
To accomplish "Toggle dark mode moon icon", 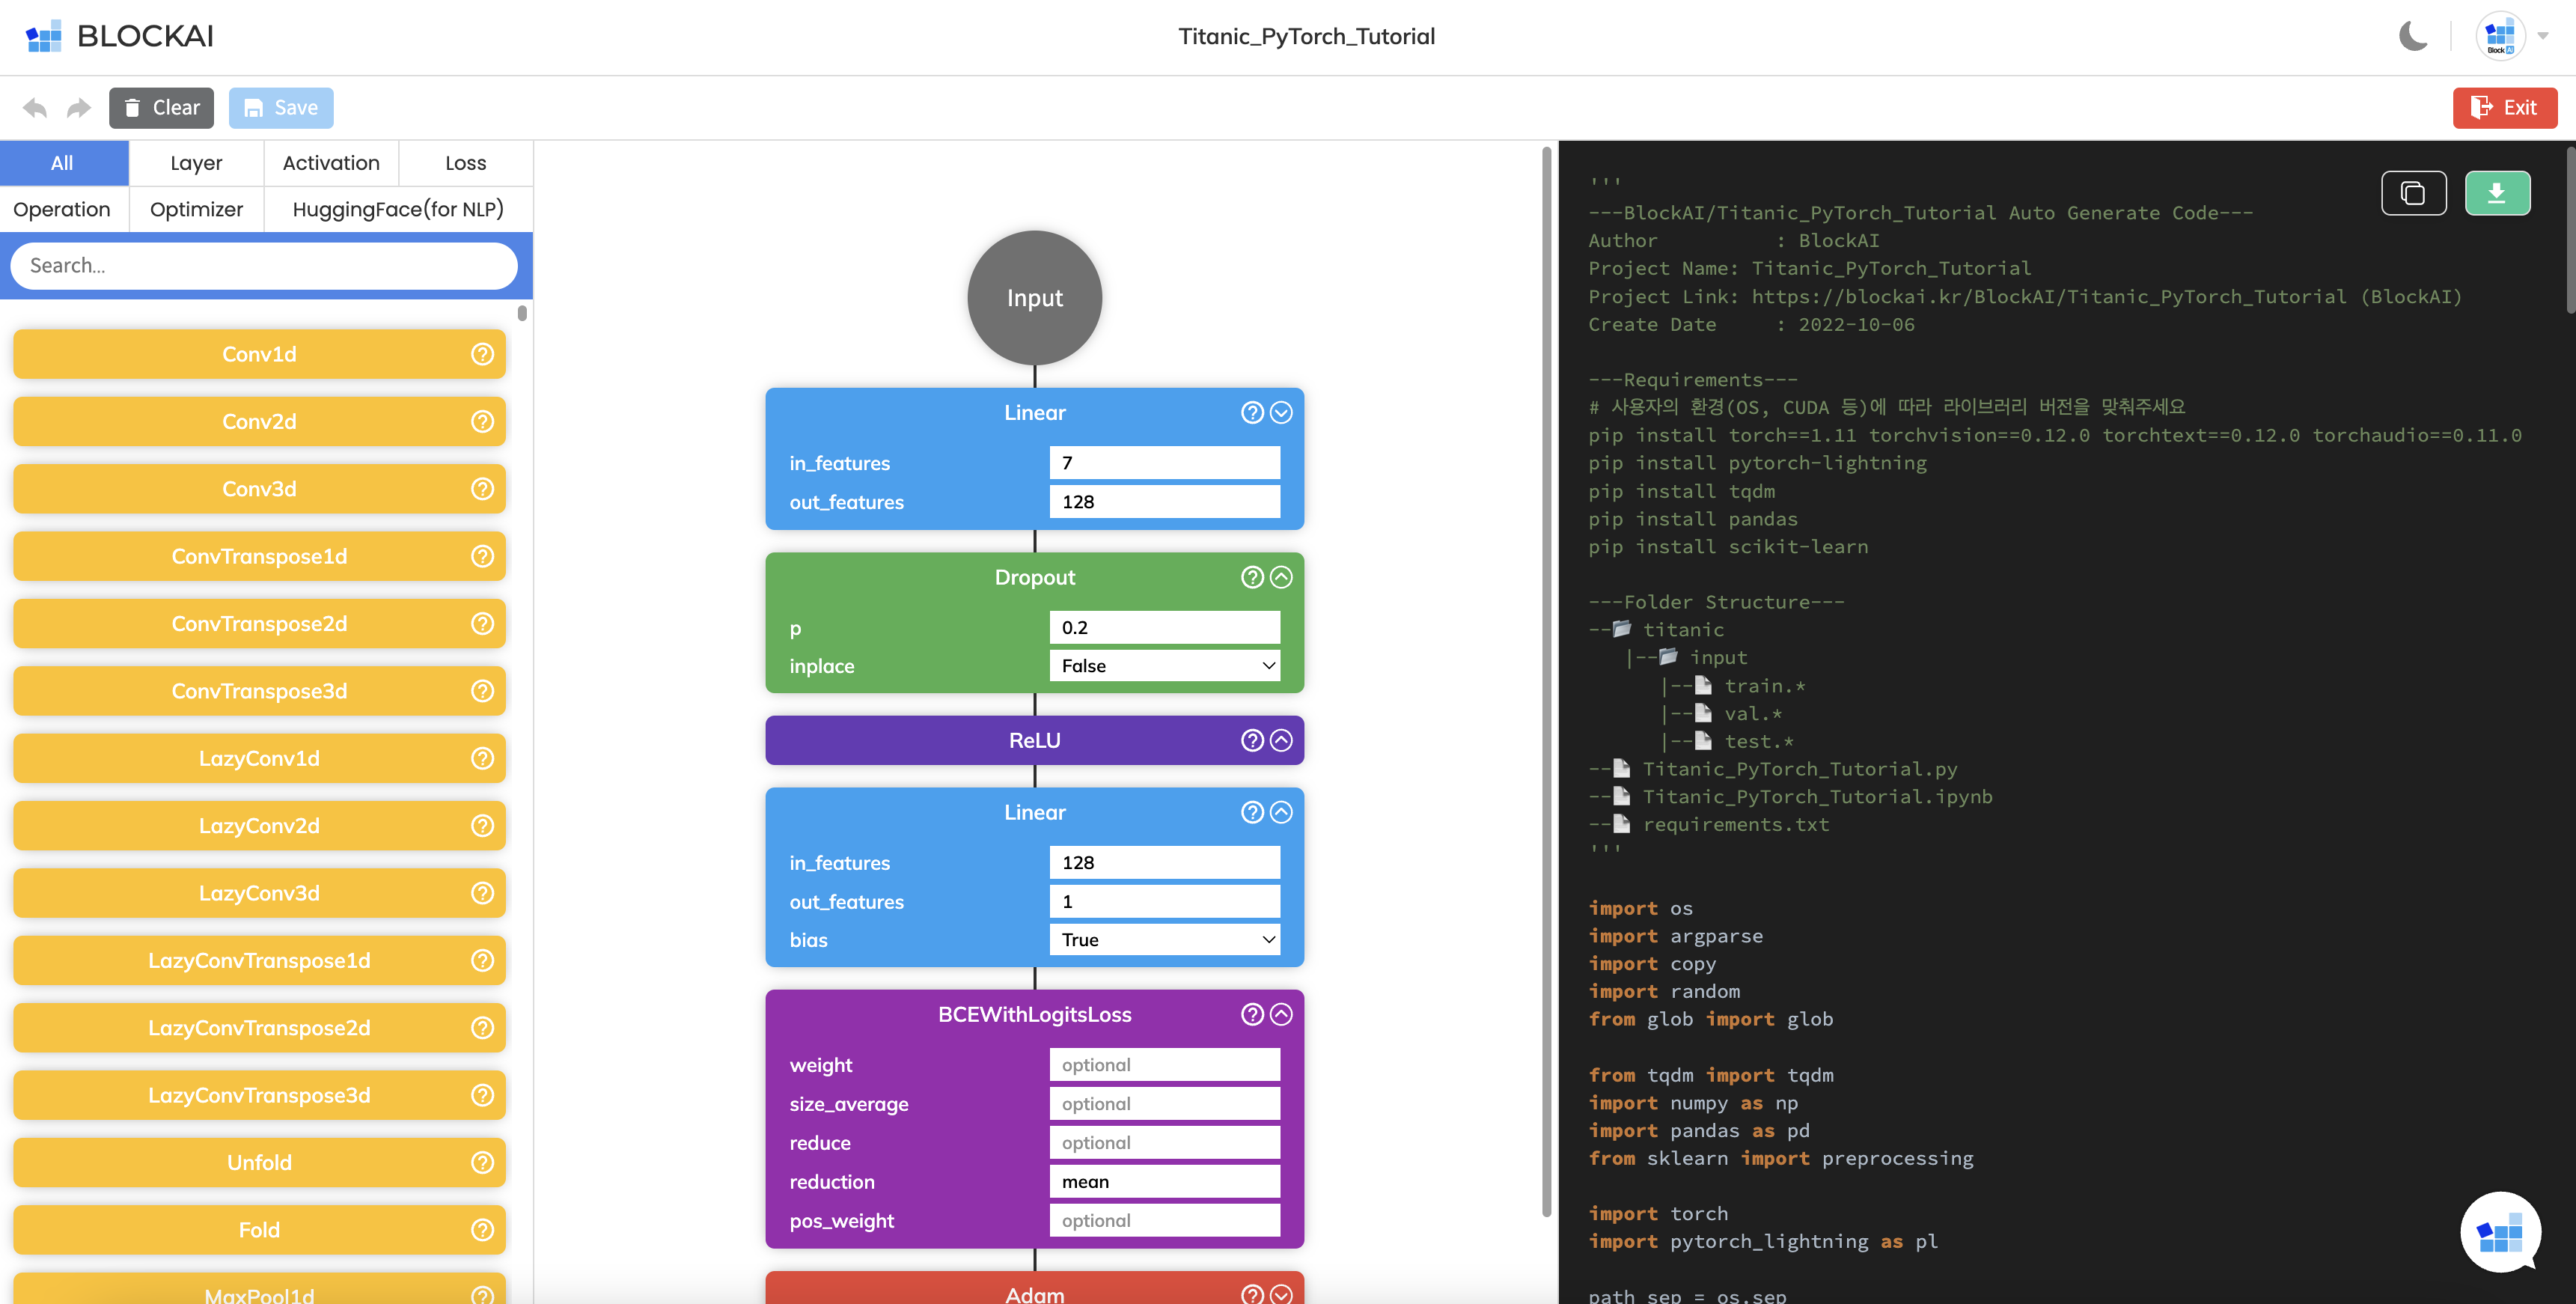I will click(x=2412, y=36).
